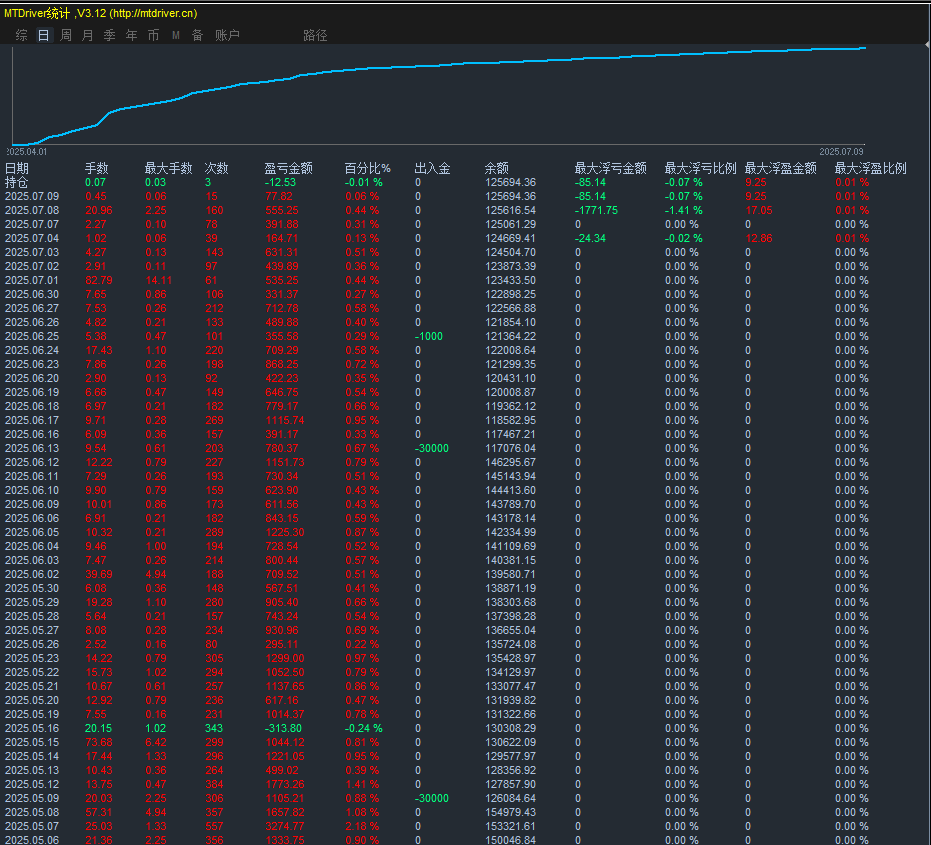931x845 pixels.
Task: Click the -1771.75 max floating loss
Action: [x=596, y=210]
